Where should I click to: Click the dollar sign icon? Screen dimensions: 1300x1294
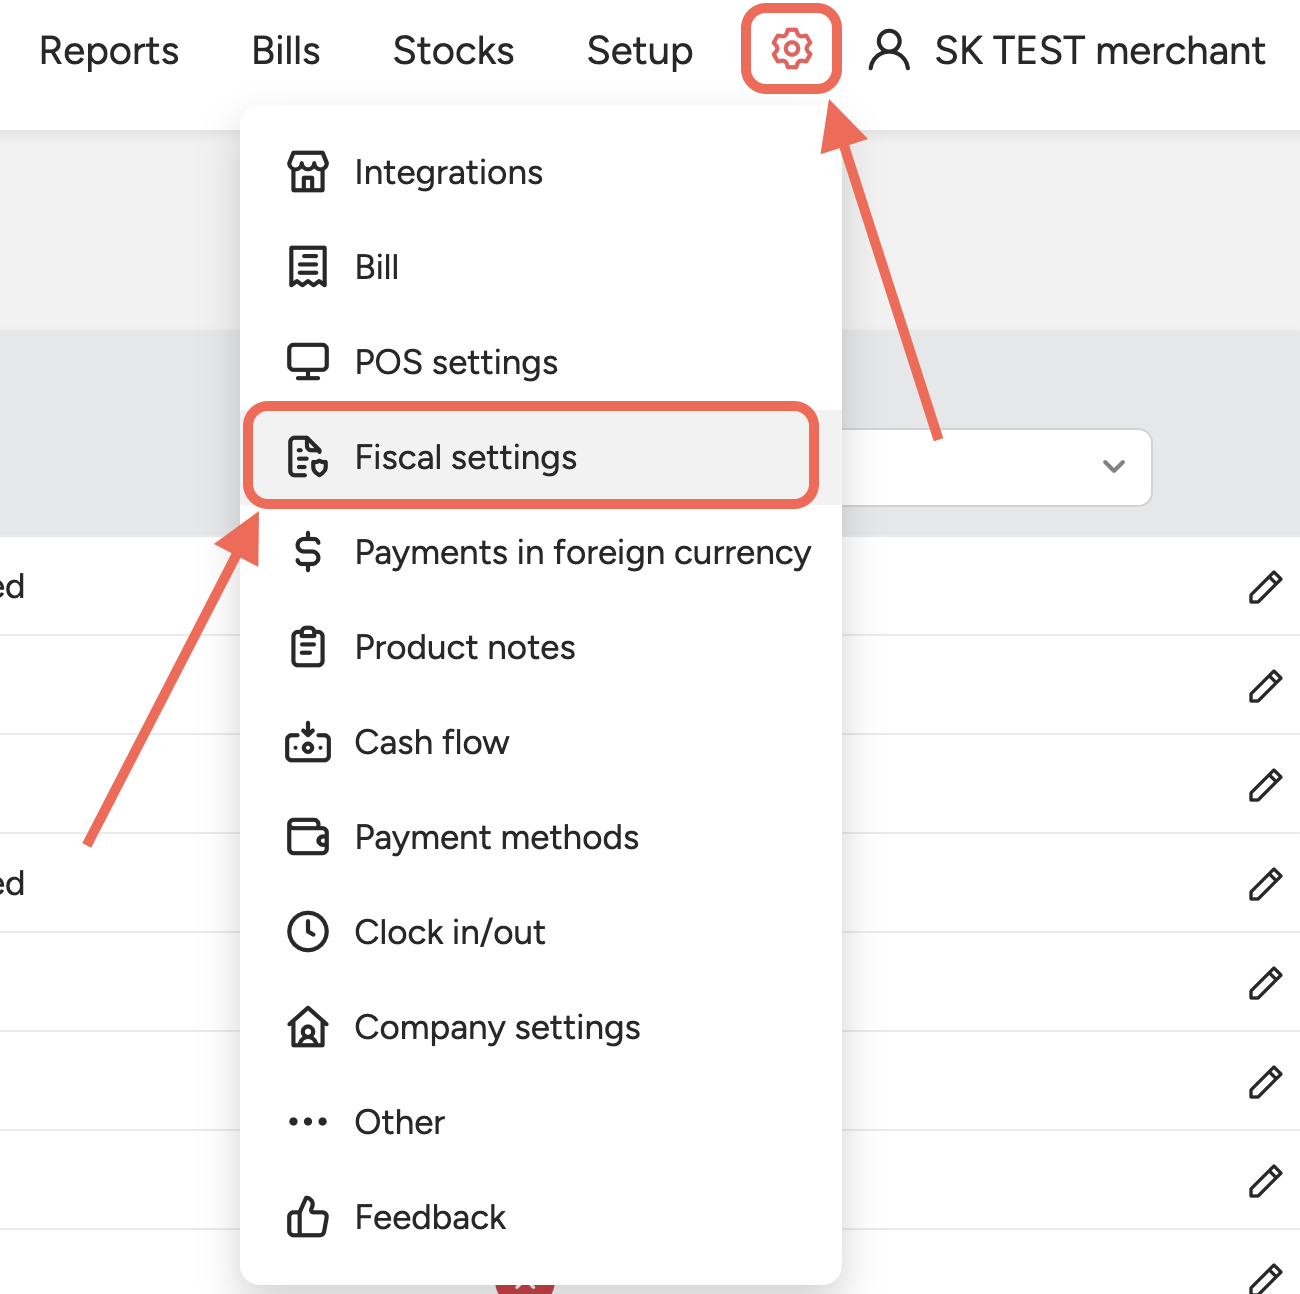(308, 552)
